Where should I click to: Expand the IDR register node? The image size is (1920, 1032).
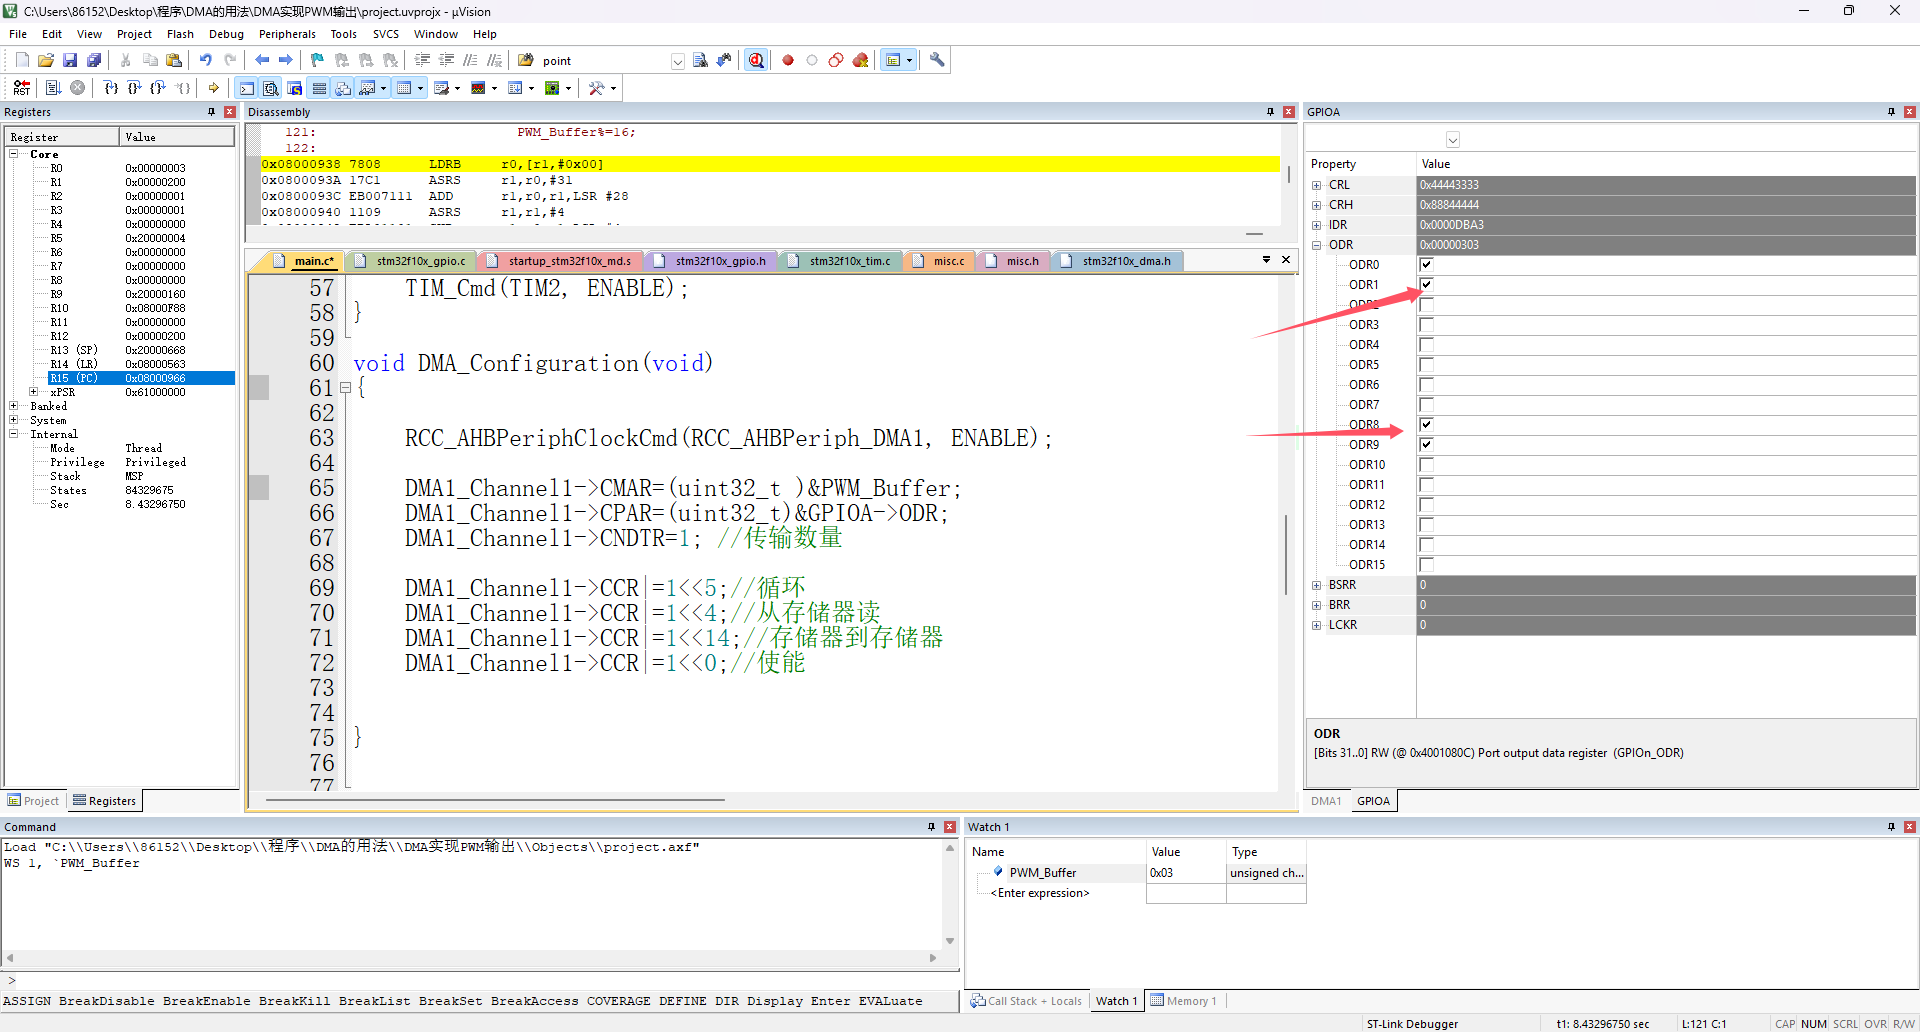1317,225
